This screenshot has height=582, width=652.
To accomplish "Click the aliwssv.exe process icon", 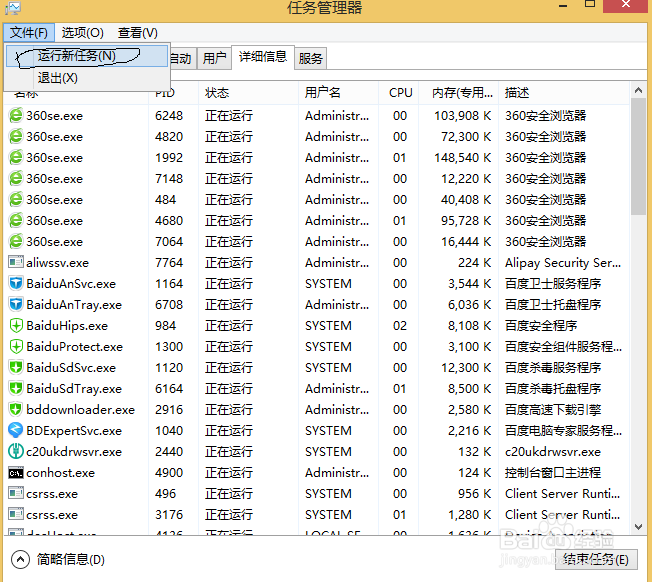I will tap(16, 262).
